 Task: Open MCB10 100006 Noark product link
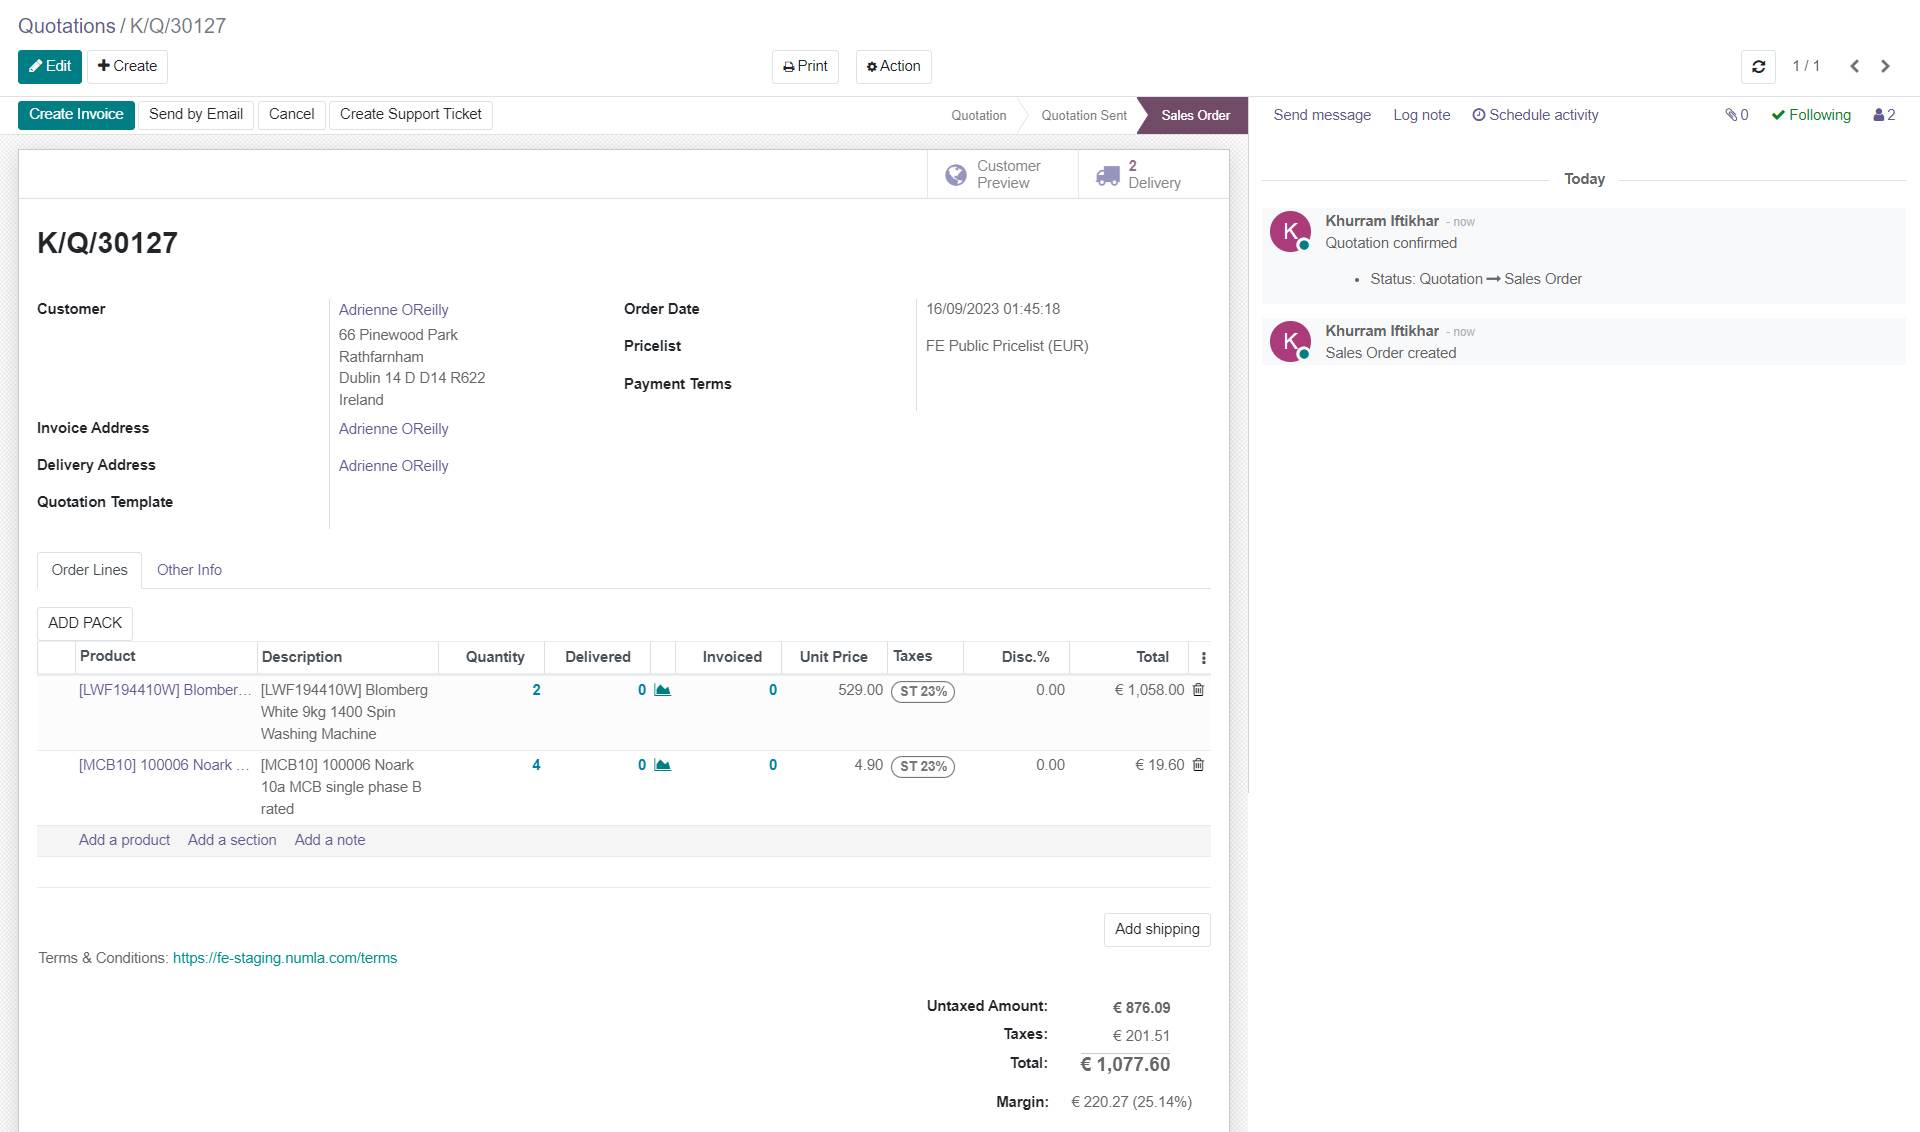tap(164, 765)
